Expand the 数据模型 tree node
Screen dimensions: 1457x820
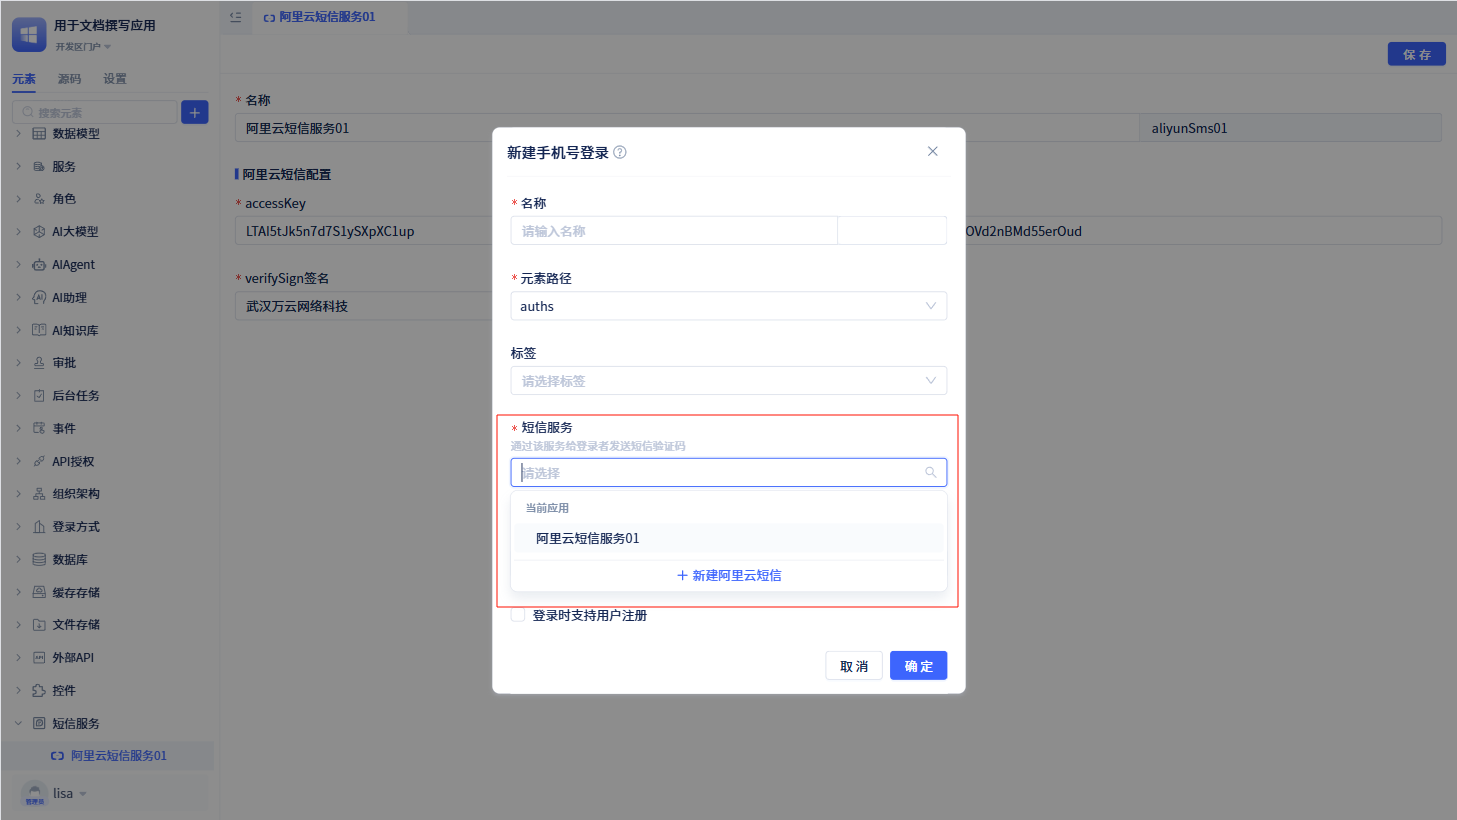point(18,134)
